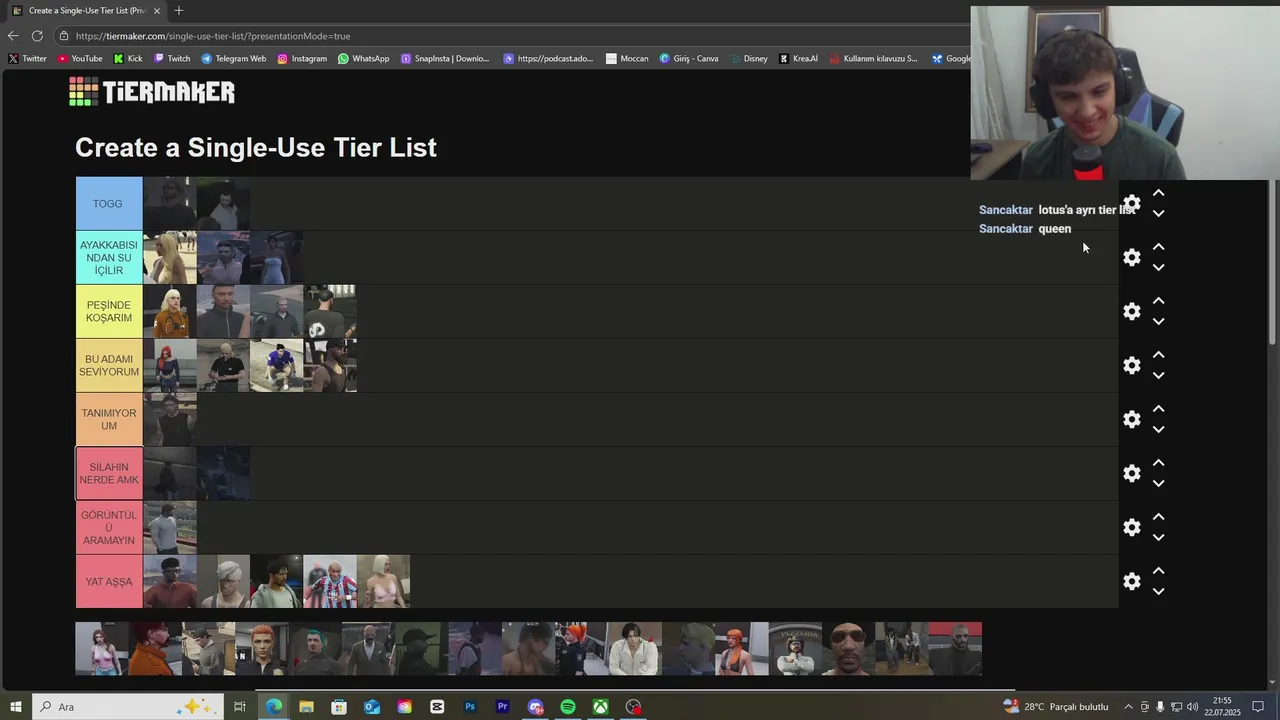Open settings gear for YAT AŞŞA tier

pos(1131,581)
